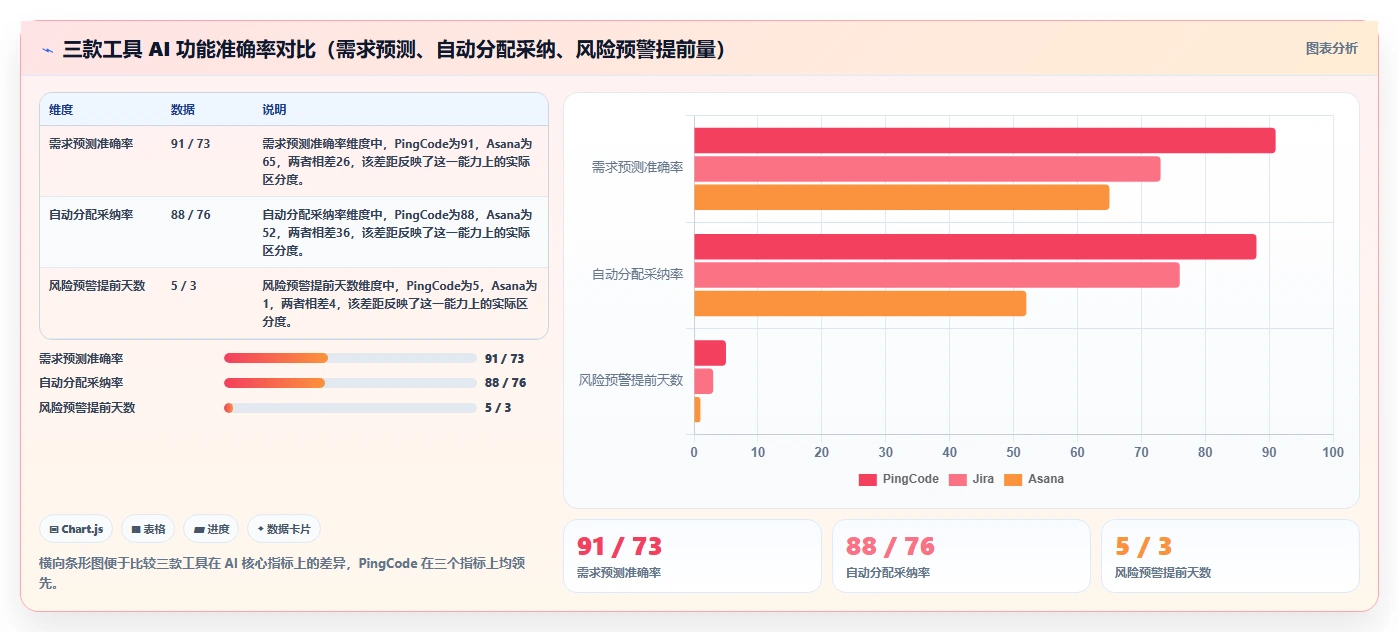Click Jira bar for 风险预警提前天数
Image resolution: width=1399 pixels, height=632 pixels.
click(704, 381)
